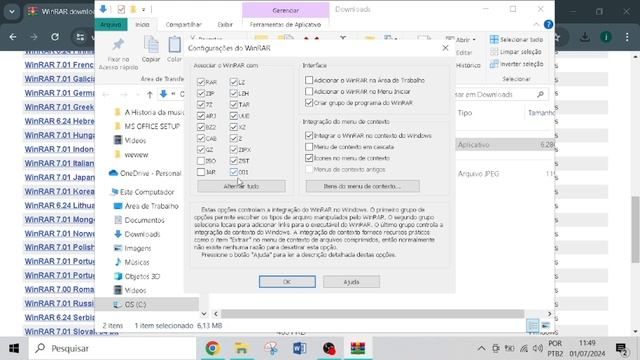Image resolution: width=640 pixels, height=360 pixels.
Task: Click the red recorder taskbar icon
Action: 329,348
